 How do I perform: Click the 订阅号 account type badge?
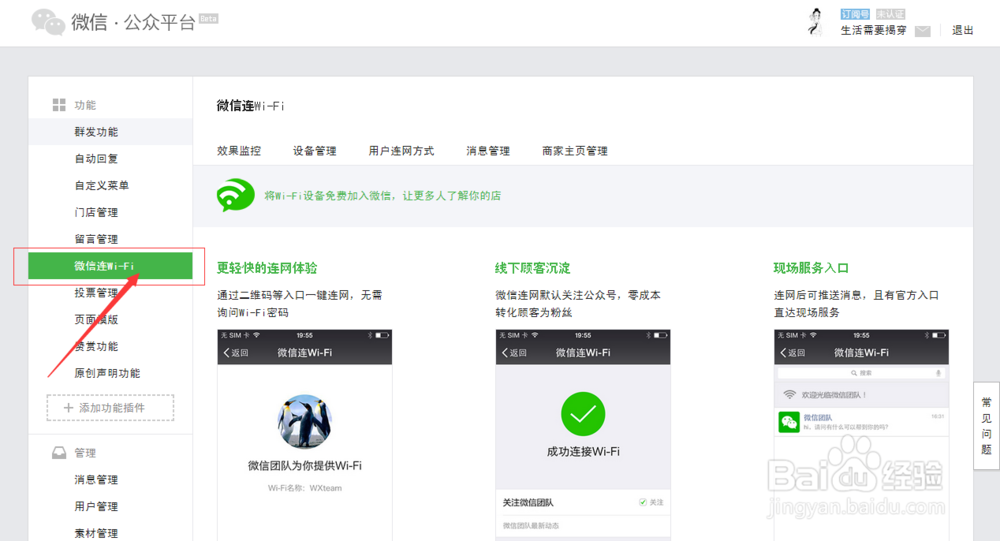[x=855, y=14]
